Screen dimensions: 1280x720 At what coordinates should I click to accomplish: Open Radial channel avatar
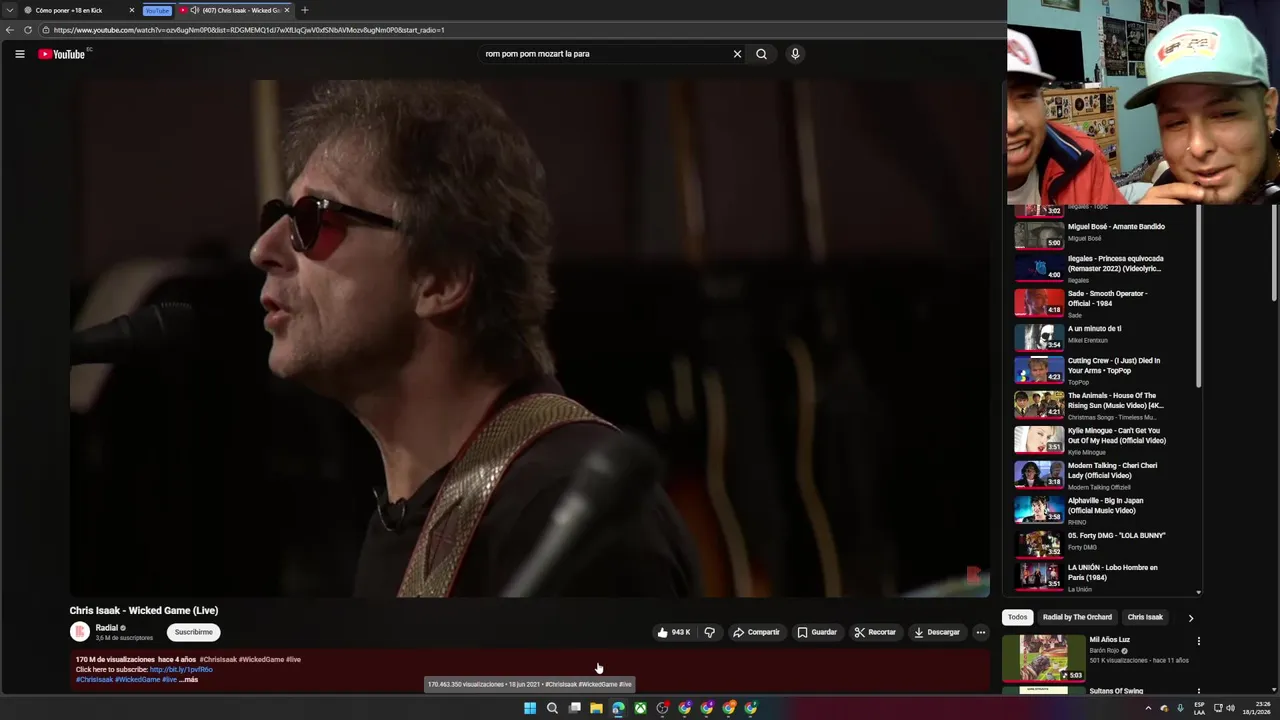click(x=80, y=632)
